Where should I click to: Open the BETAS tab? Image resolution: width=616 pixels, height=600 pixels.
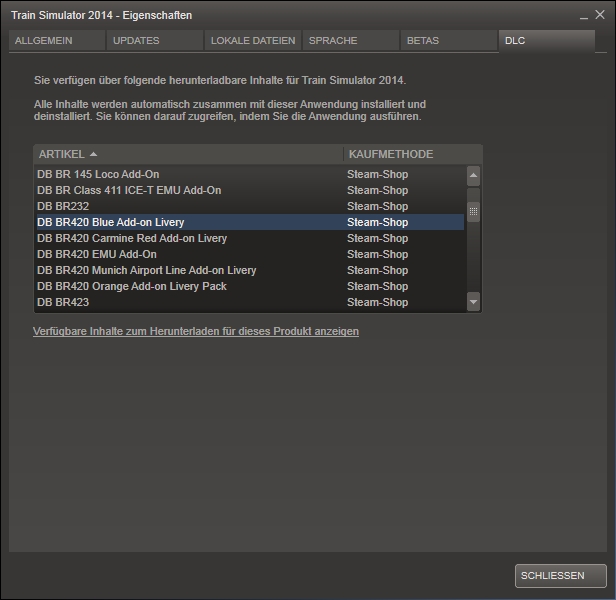[449, 40]
